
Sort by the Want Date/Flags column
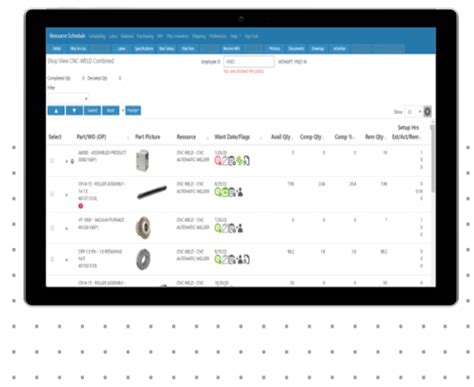(232, 137)
